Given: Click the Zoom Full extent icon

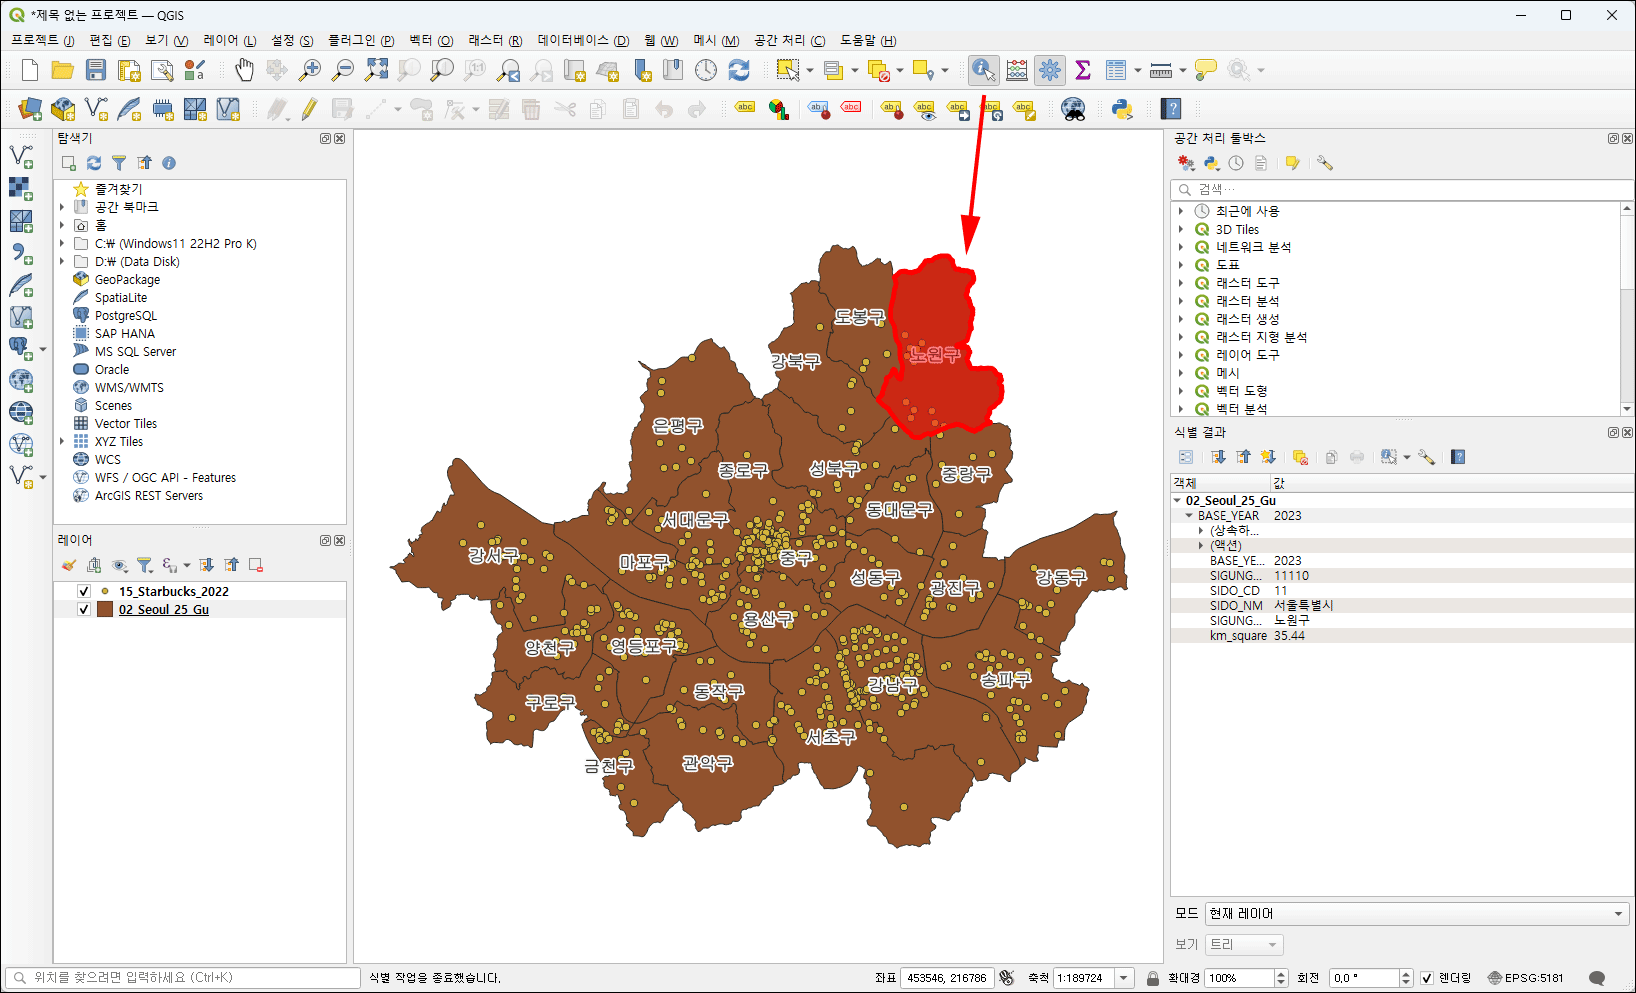Looking at the screenshot, I should point(376,70).
